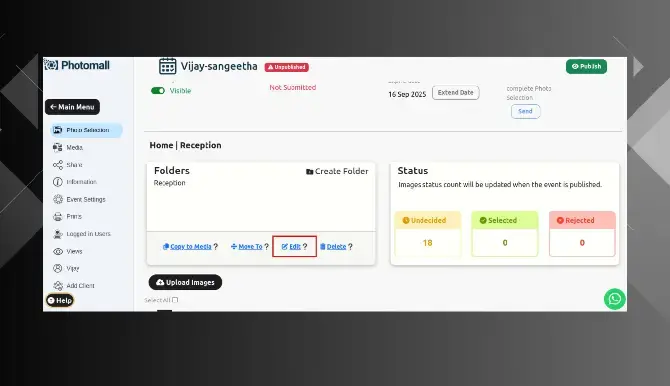Click the help question mark beside Move To

pos(267,247)
